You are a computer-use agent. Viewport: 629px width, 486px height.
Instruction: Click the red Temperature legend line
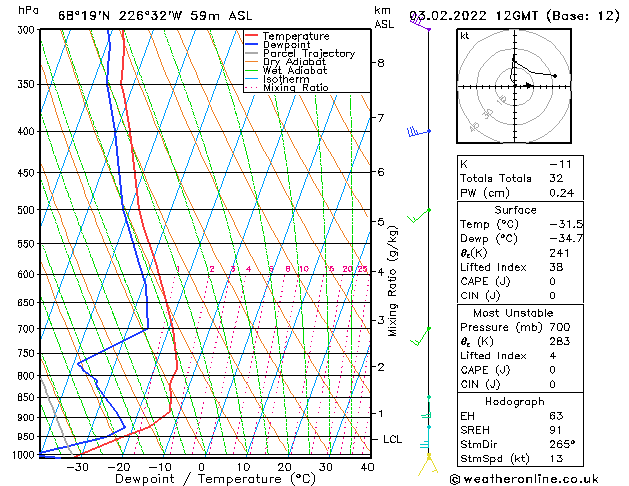click(252, 36)
